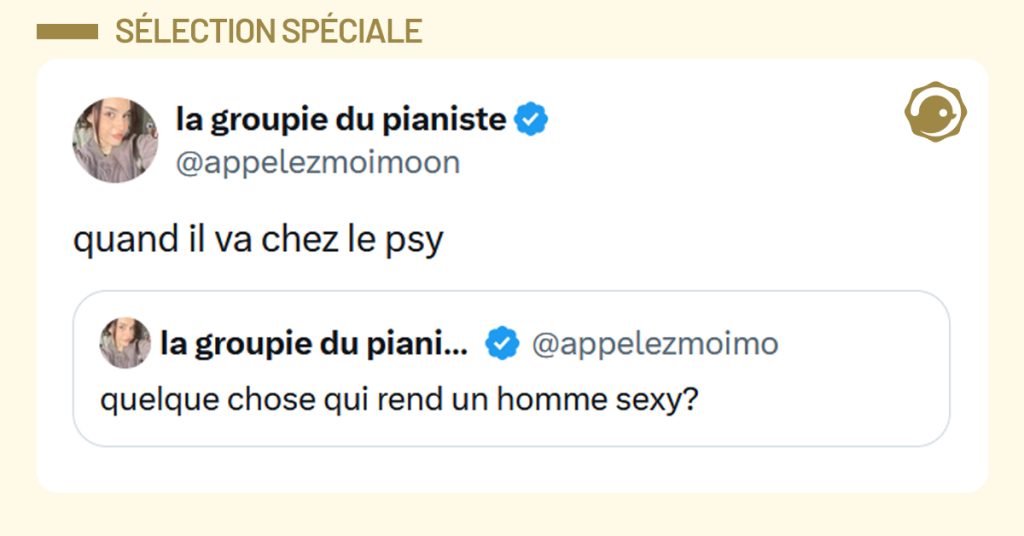Open quoted text "quelque chose qui rend un homme sexy?"
1024x536 pixels.
click(x=399, y=401)
